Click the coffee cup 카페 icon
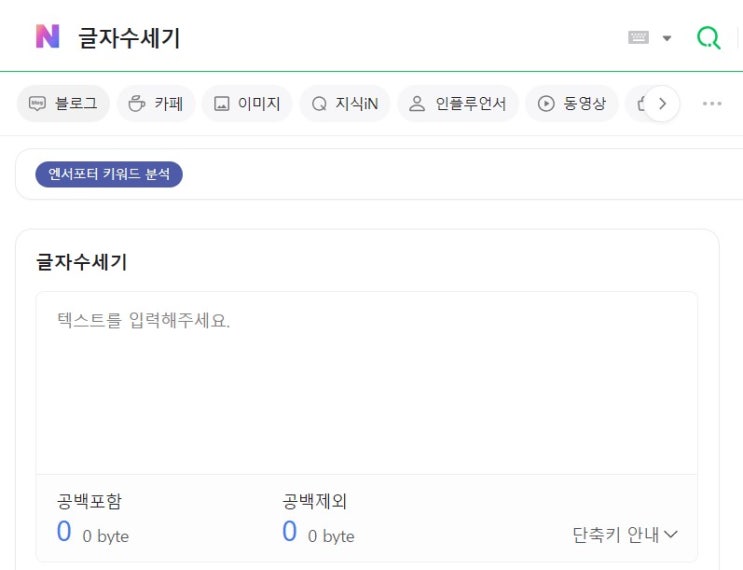Screen dimensions: 743x570 click(x=137, y=103)
